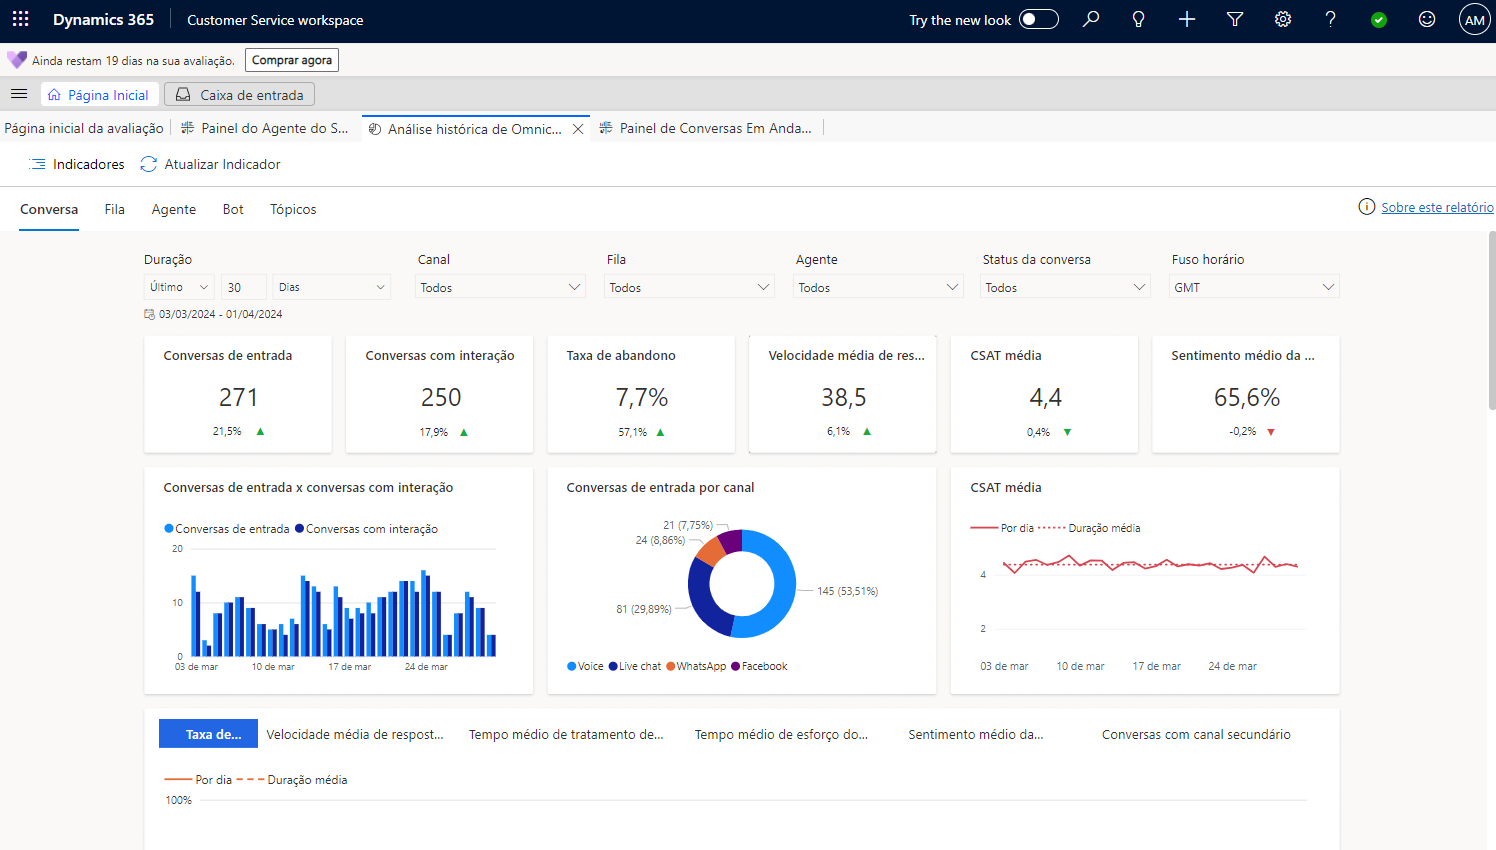Open Painel de Conversas Em Anda... tab

click(x=706, y=128)
